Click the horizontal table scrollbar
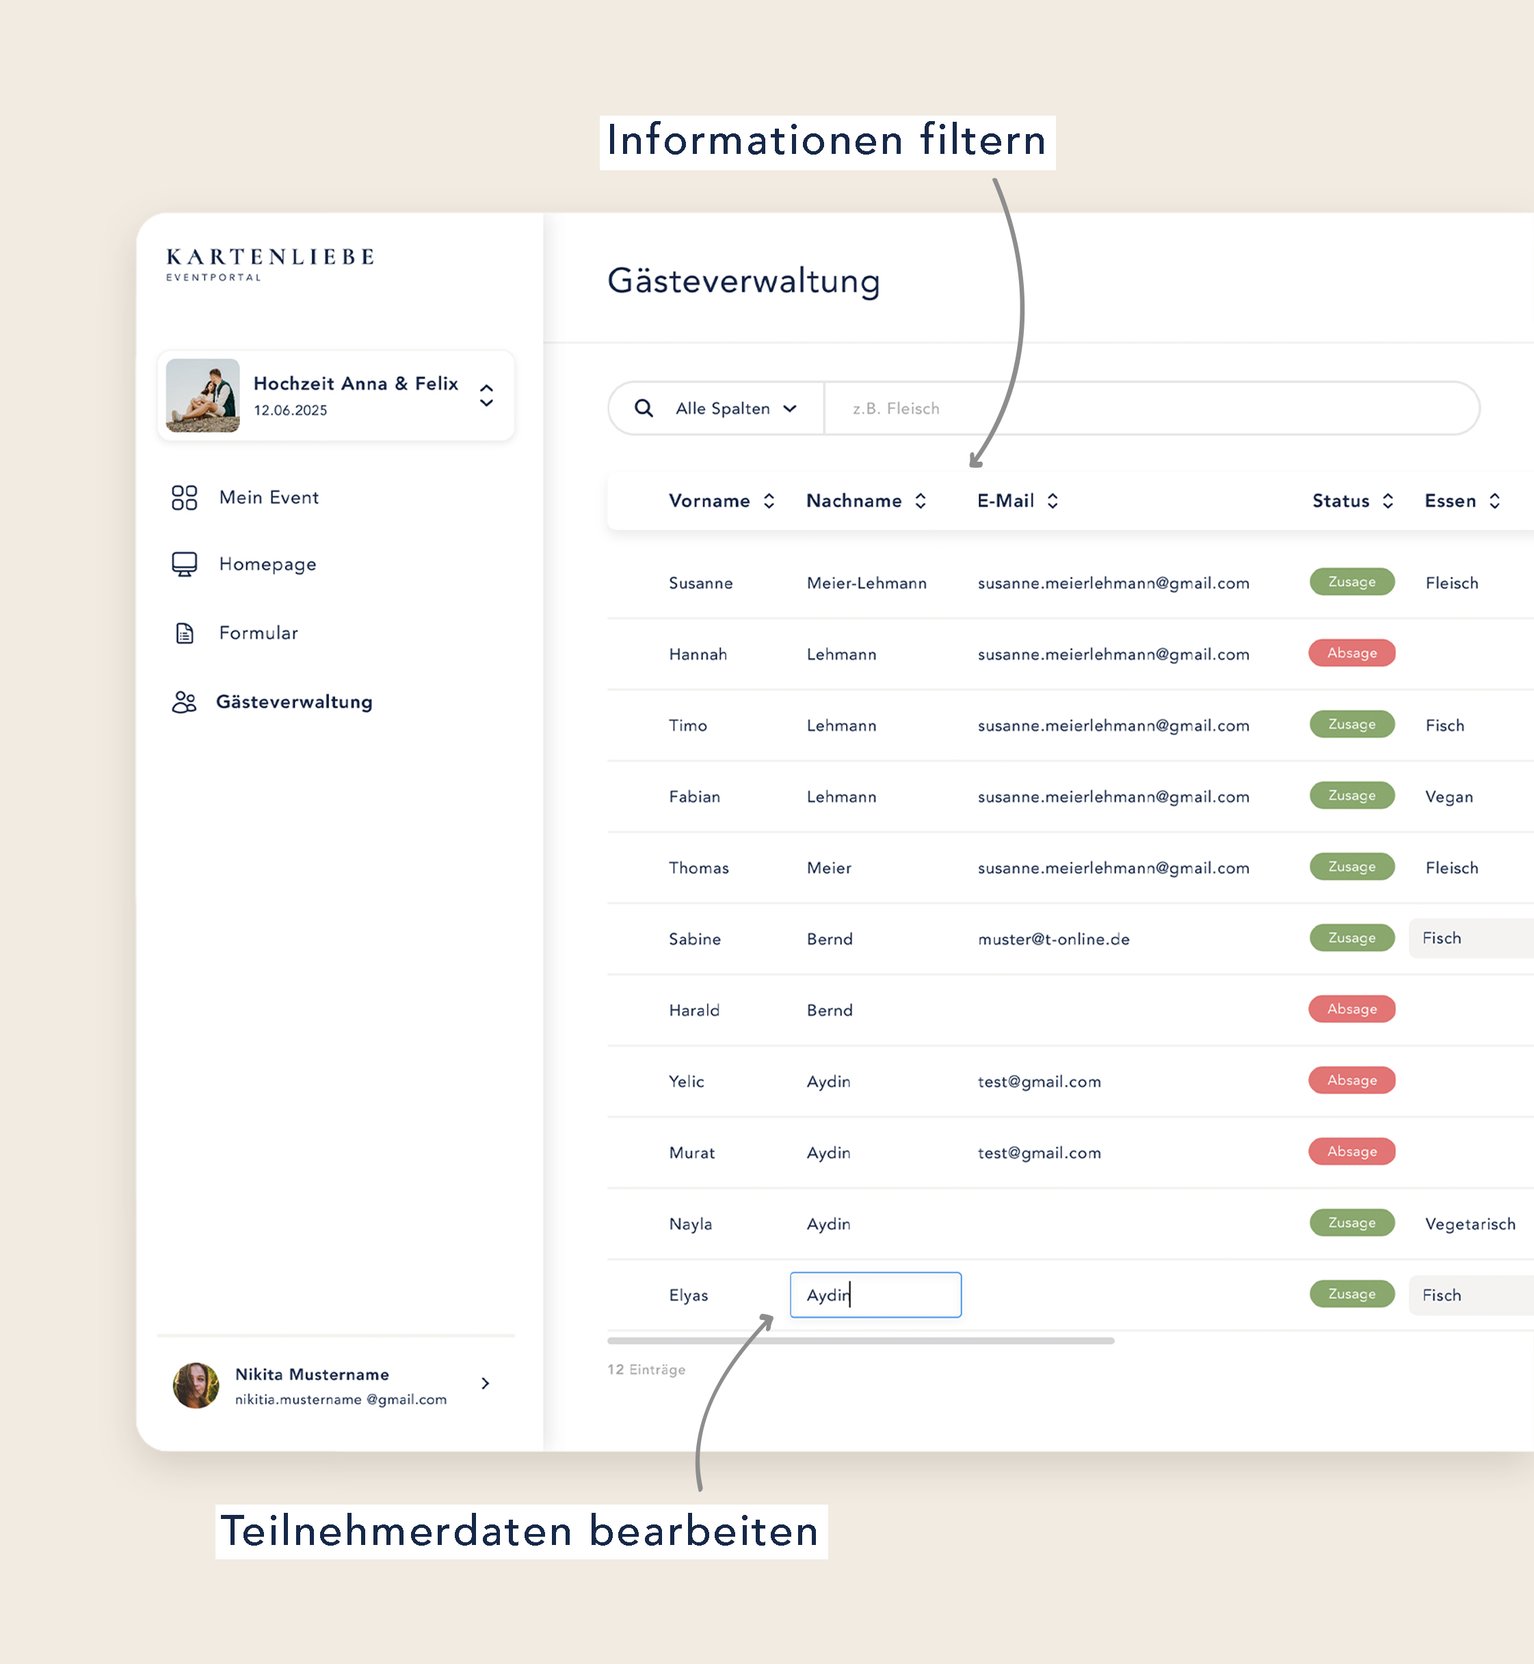The height and width of the screenshot is (1664, 1534). (860, 1340)
